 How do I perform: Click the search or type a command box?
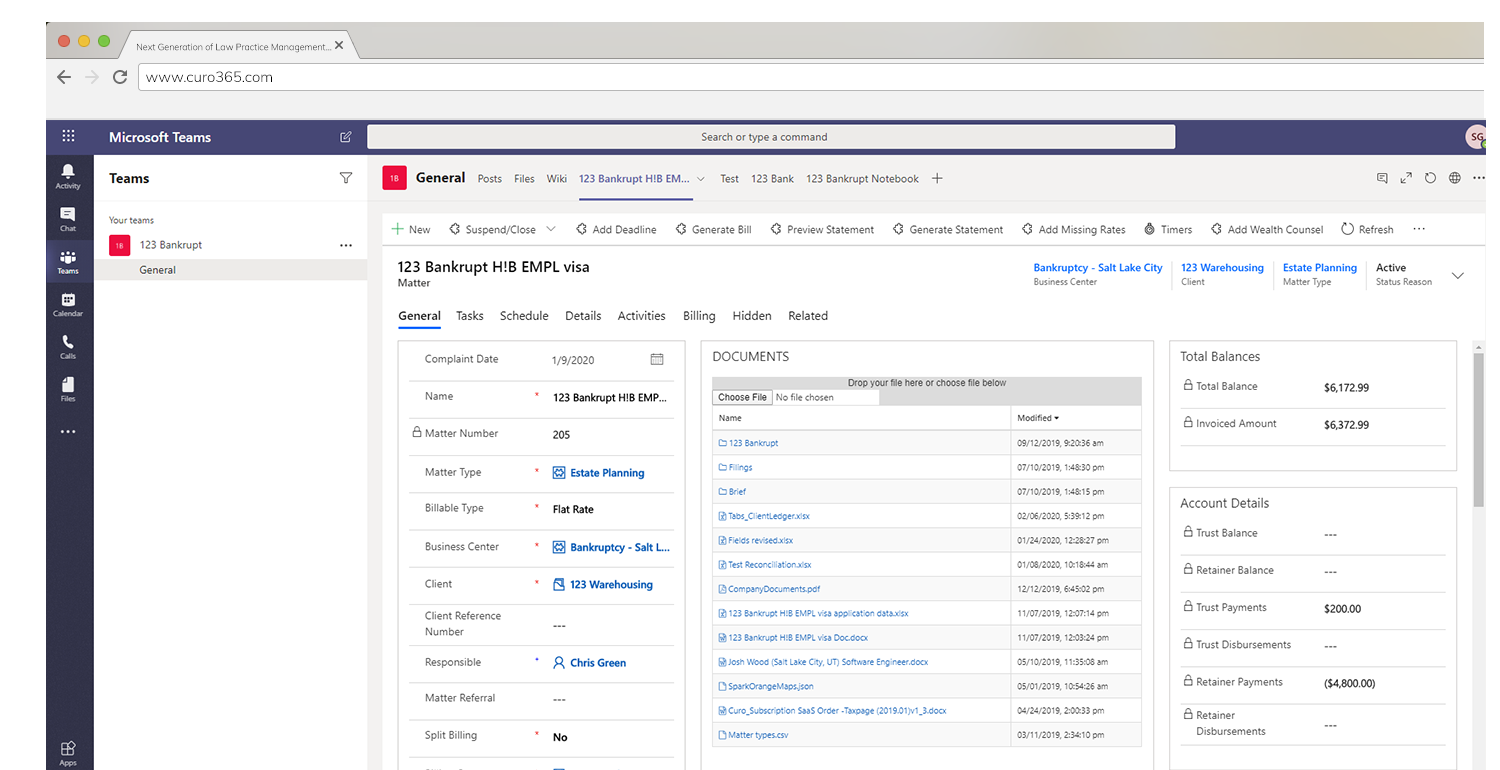point(770,137)
